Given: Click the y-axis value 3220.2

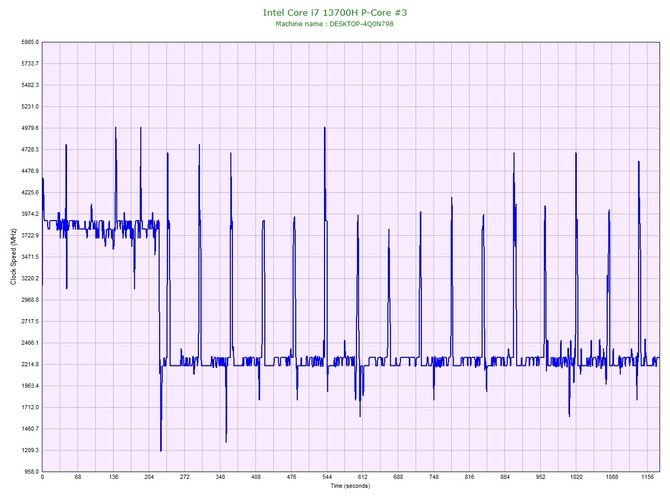Looking at the screenshot, I should coord(30,279).
